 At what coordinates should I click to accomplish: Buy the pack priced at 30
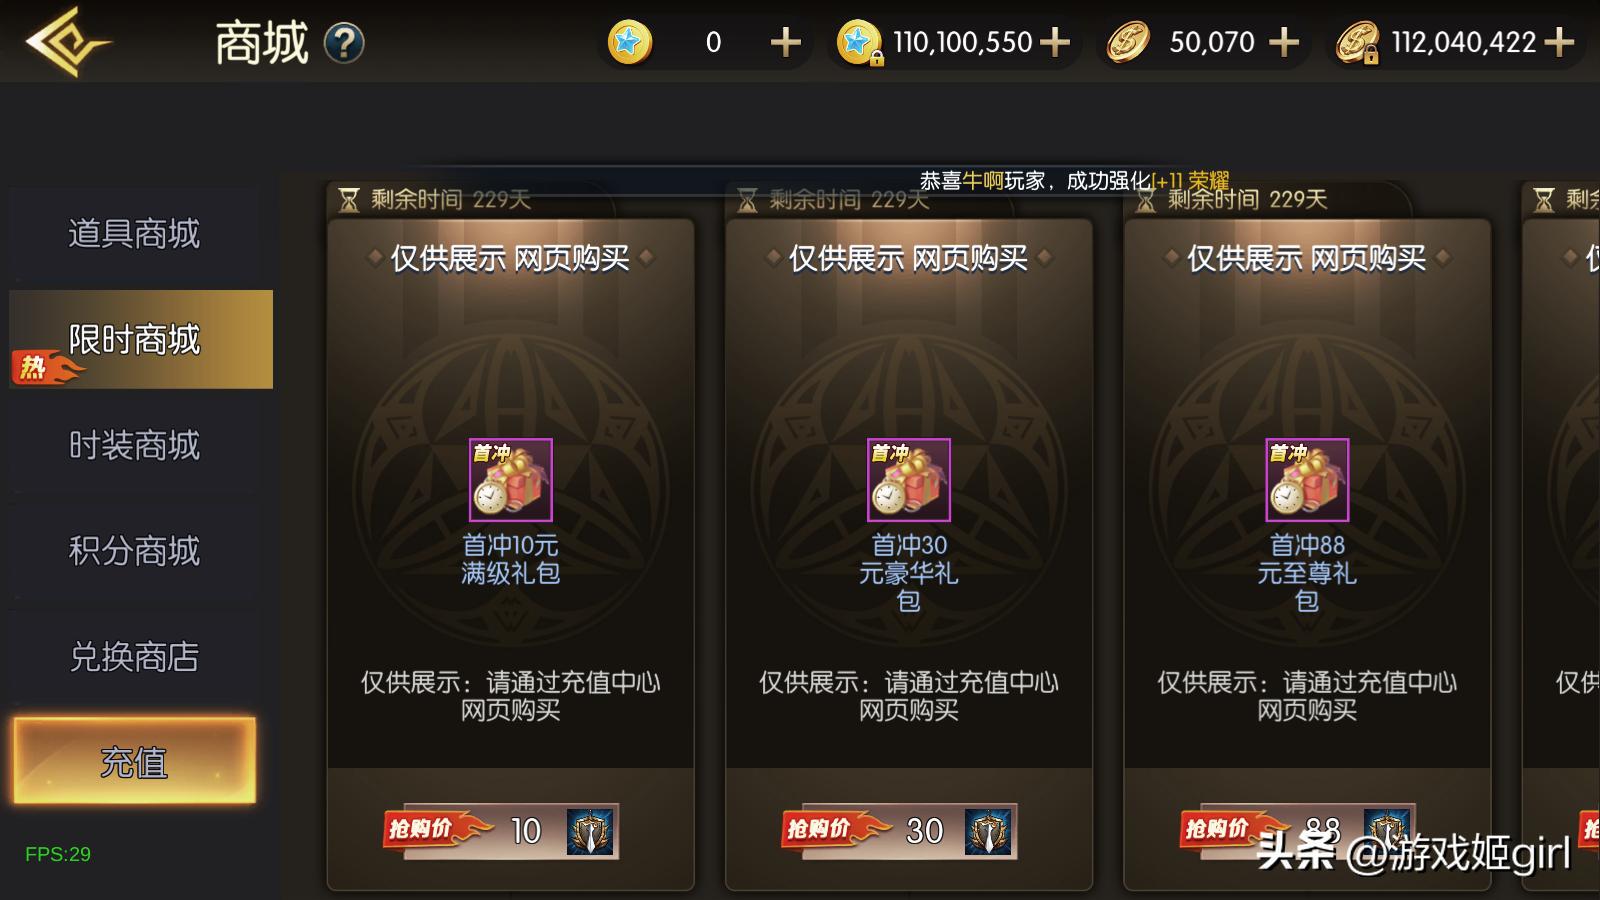point(900,831)
